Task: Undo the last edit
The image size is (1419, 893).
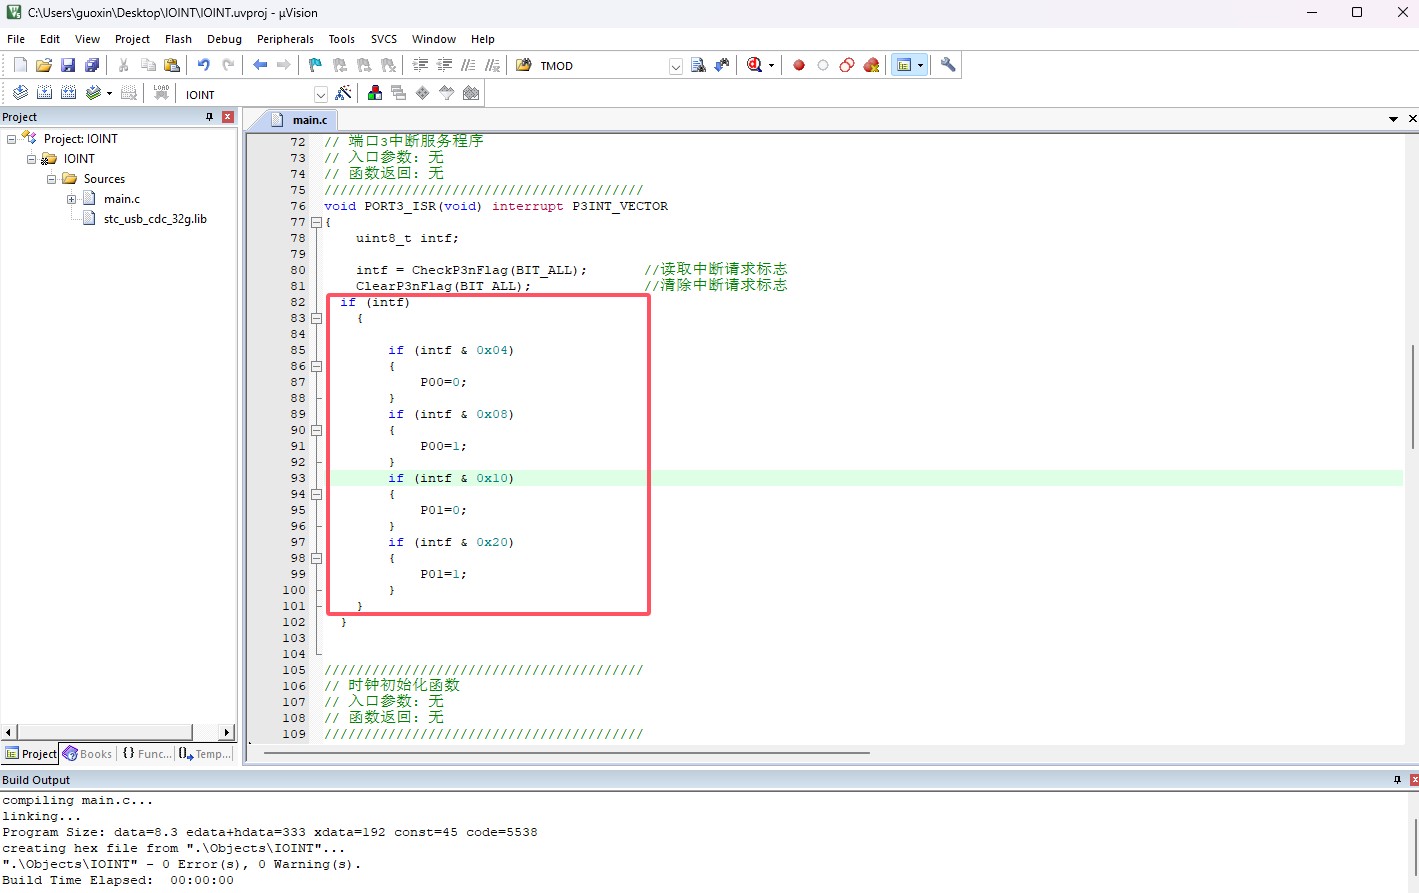Action: pyautogui.click(x=203, y=65)
